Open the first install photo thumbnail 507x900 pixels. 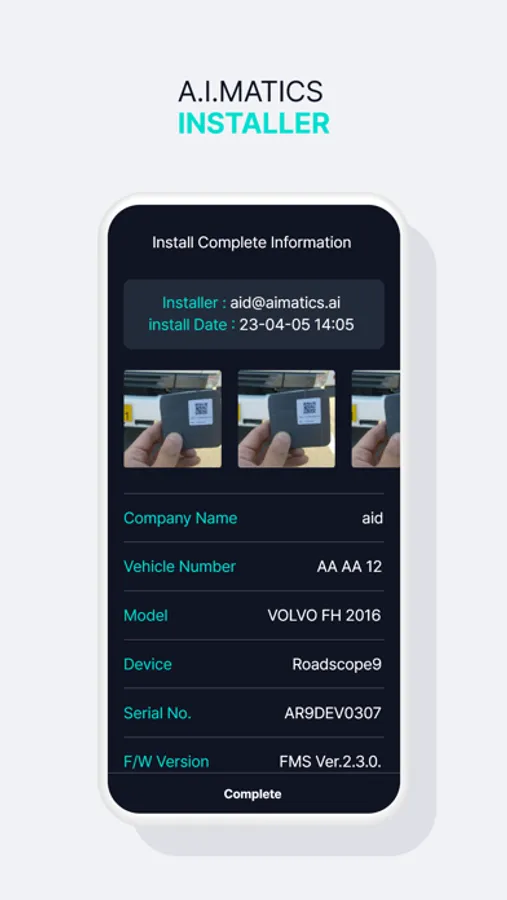172,418
